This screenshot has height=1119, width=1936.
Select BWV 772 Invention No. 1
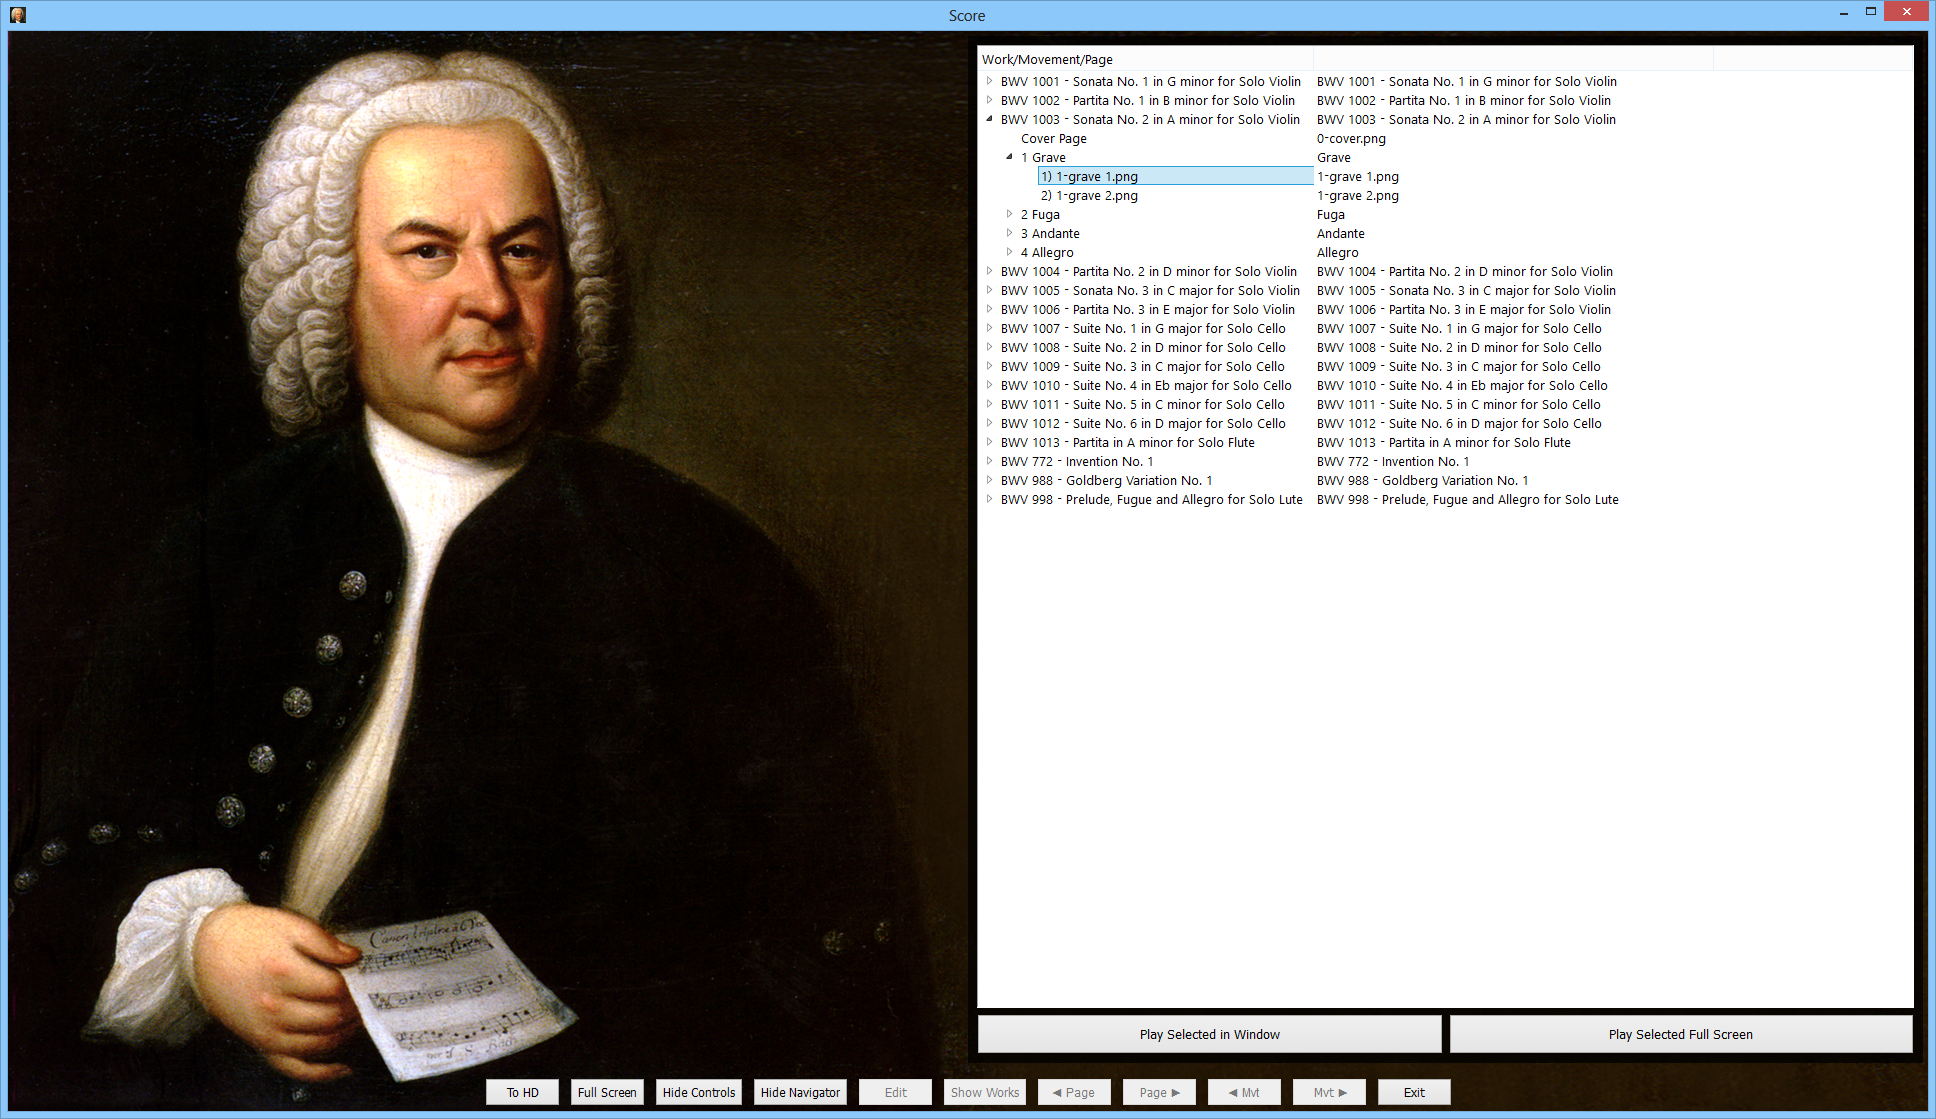point(1077,461)
